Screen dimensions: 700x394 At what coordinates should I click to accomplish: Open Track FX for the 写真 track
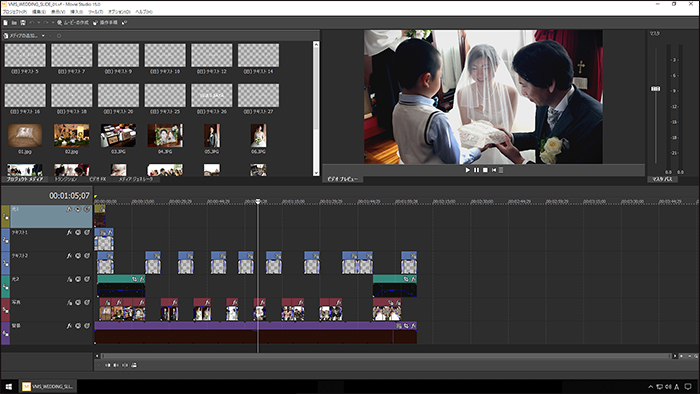[x=69, y=303]
